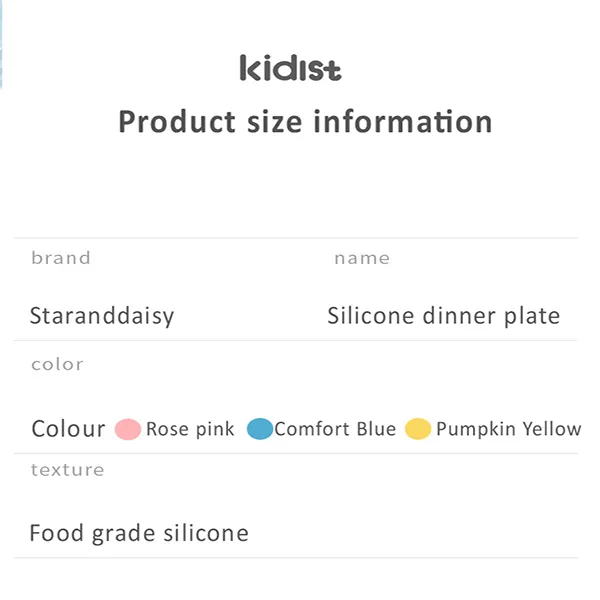The height and width of the screenshot is (600, 600).
Task: Choose the Pumpkin Yellow color dot
Action: click(x=418, y=429)
